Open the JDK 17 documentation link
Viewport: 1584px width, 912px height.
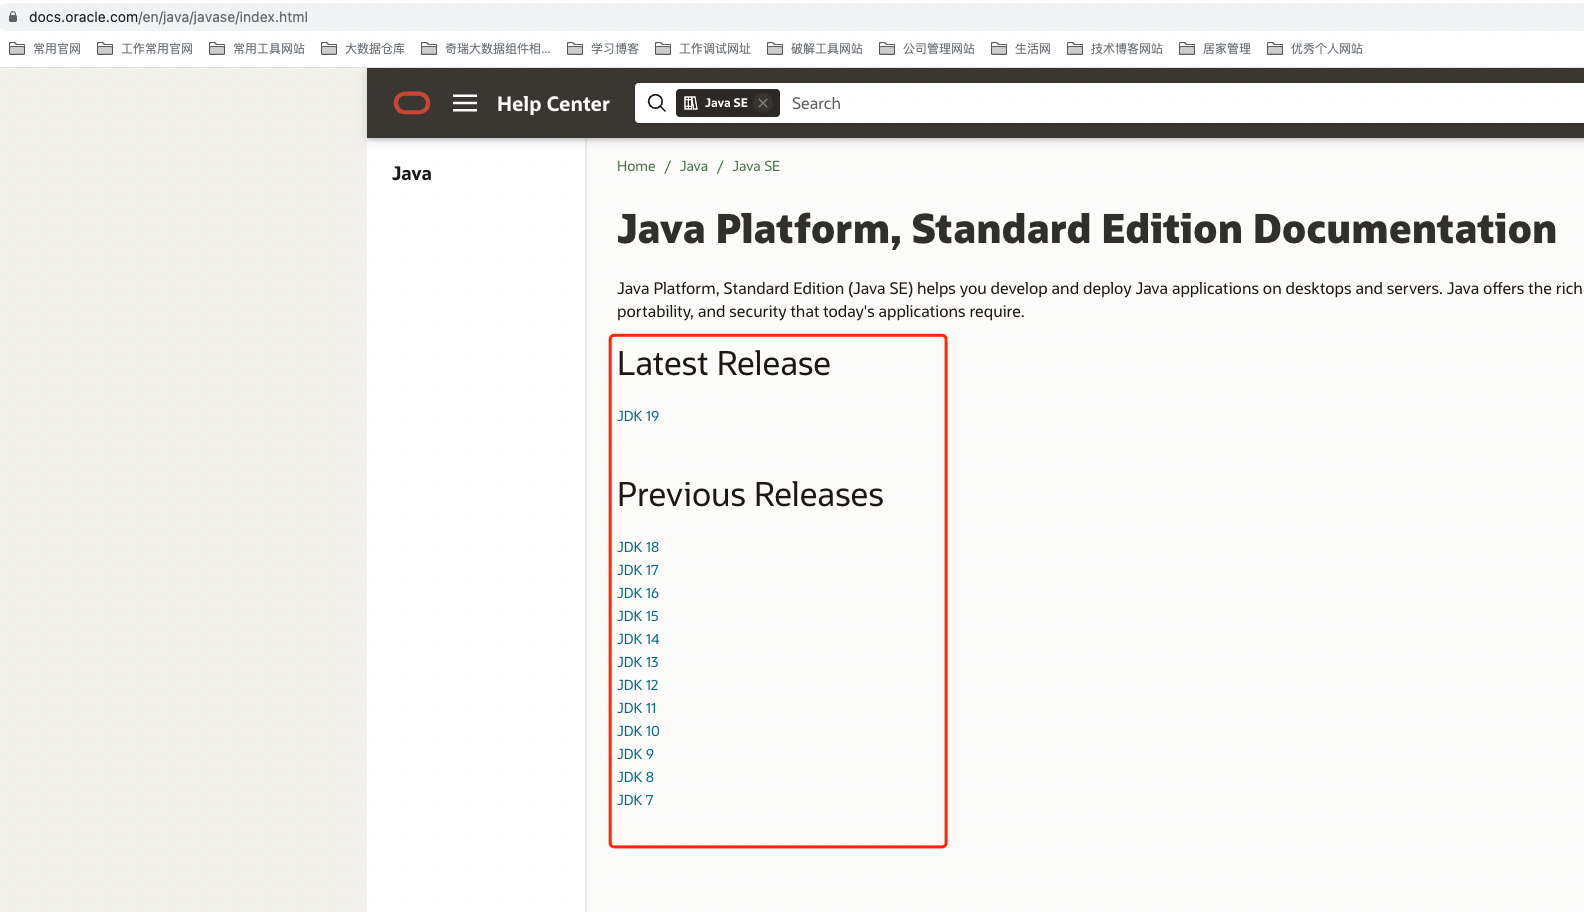click(x=638, y=570)
